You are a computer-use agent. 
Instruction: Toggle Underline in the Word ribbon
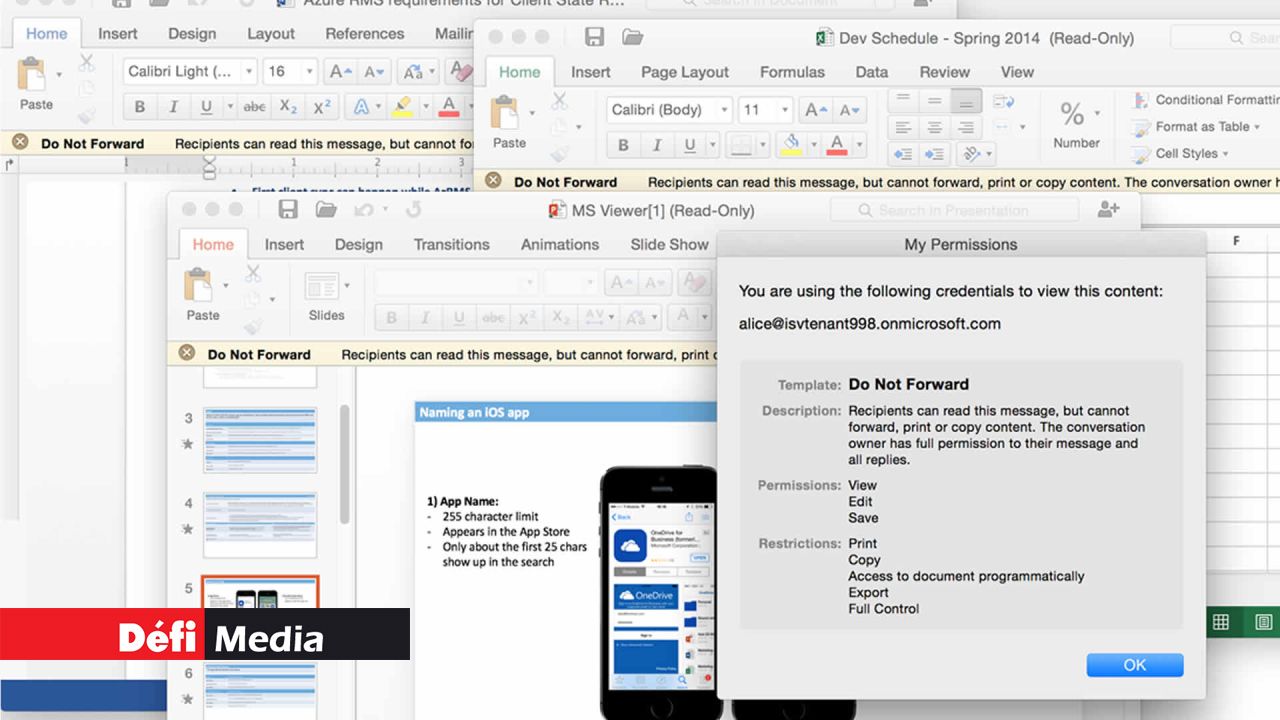206,107
